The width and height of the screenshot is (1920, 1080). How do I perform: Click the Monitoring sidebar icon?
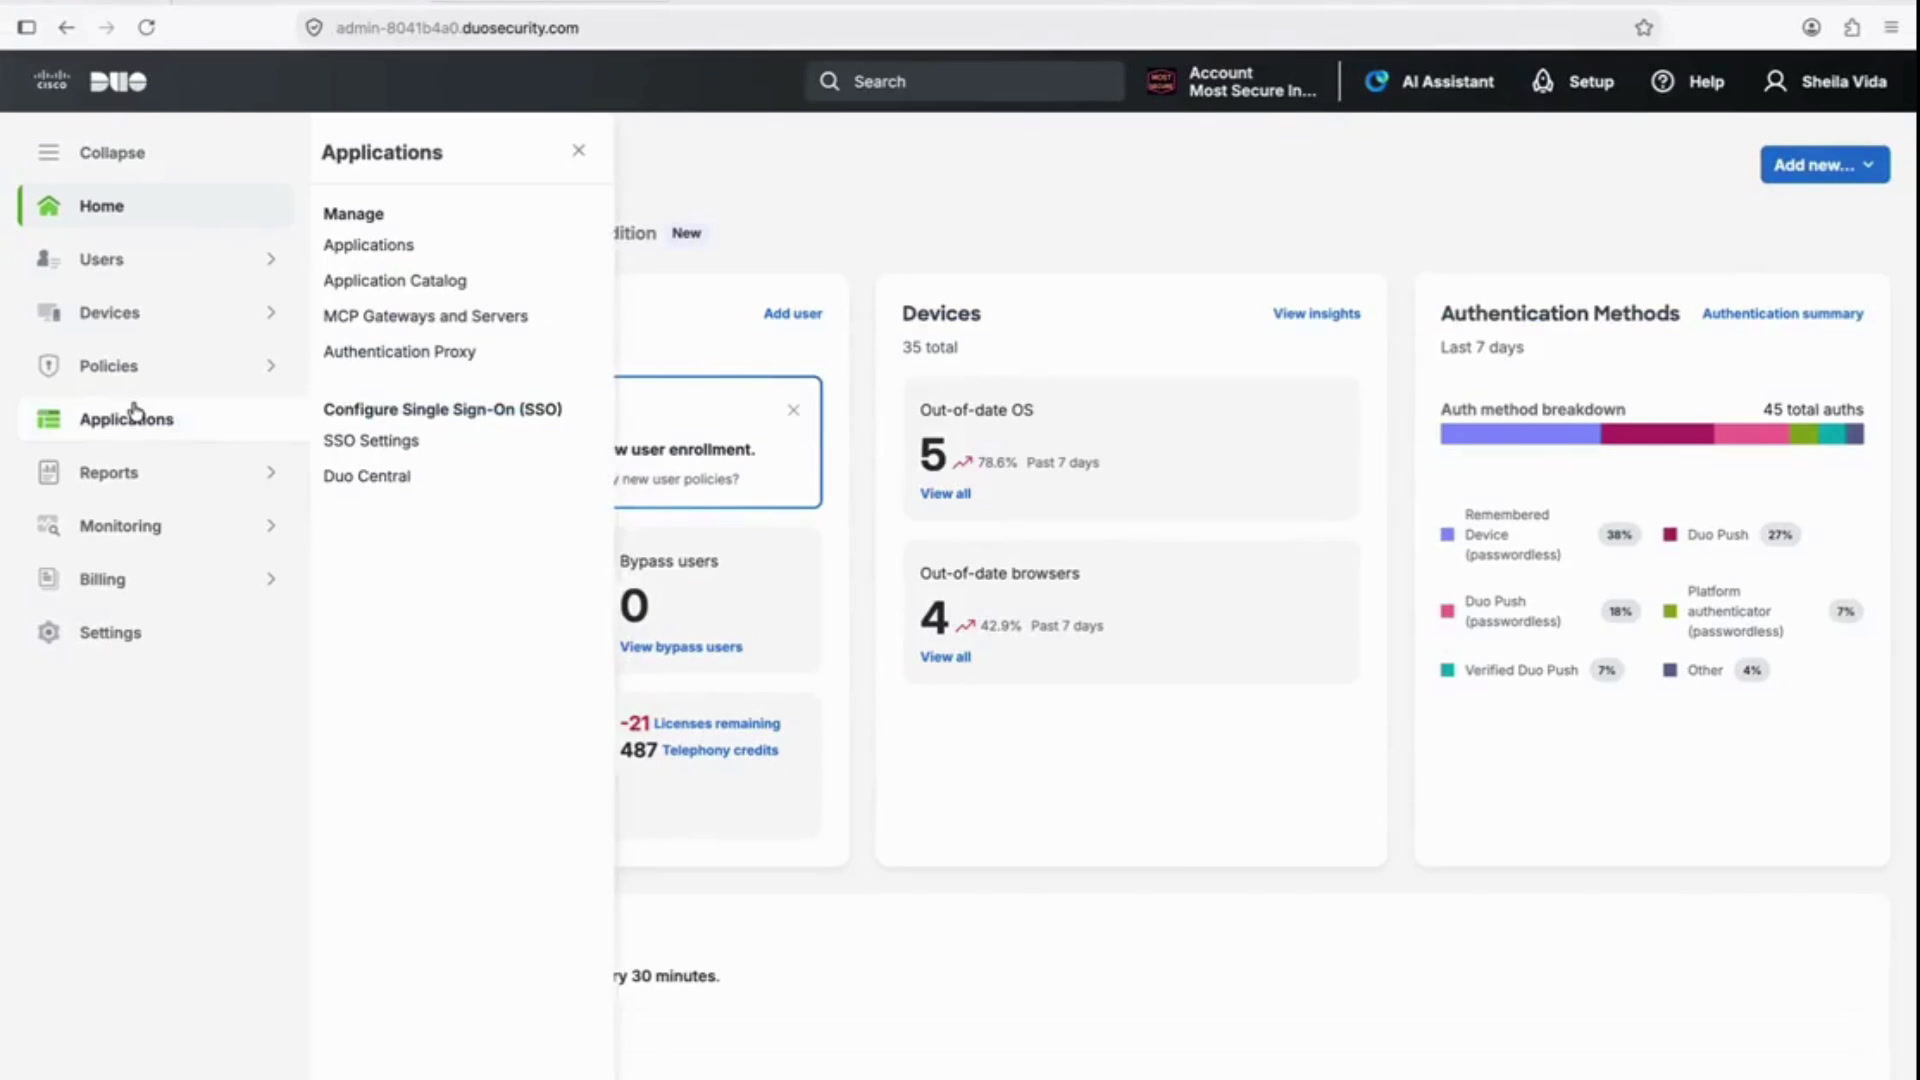(48, 525)
